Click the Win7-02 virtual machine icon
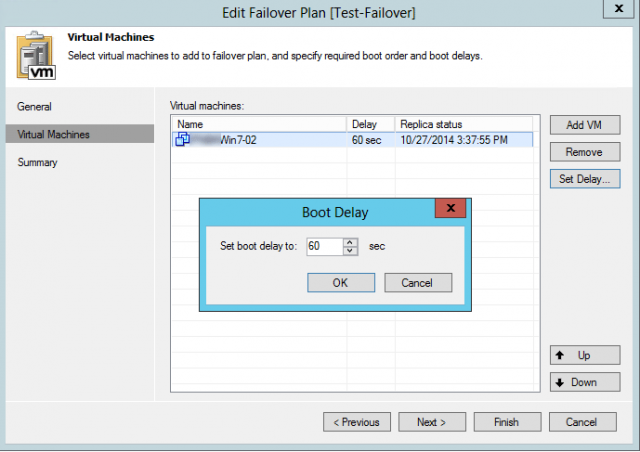The height and width of the screenshot is (452, 640). tap(183, 140)
